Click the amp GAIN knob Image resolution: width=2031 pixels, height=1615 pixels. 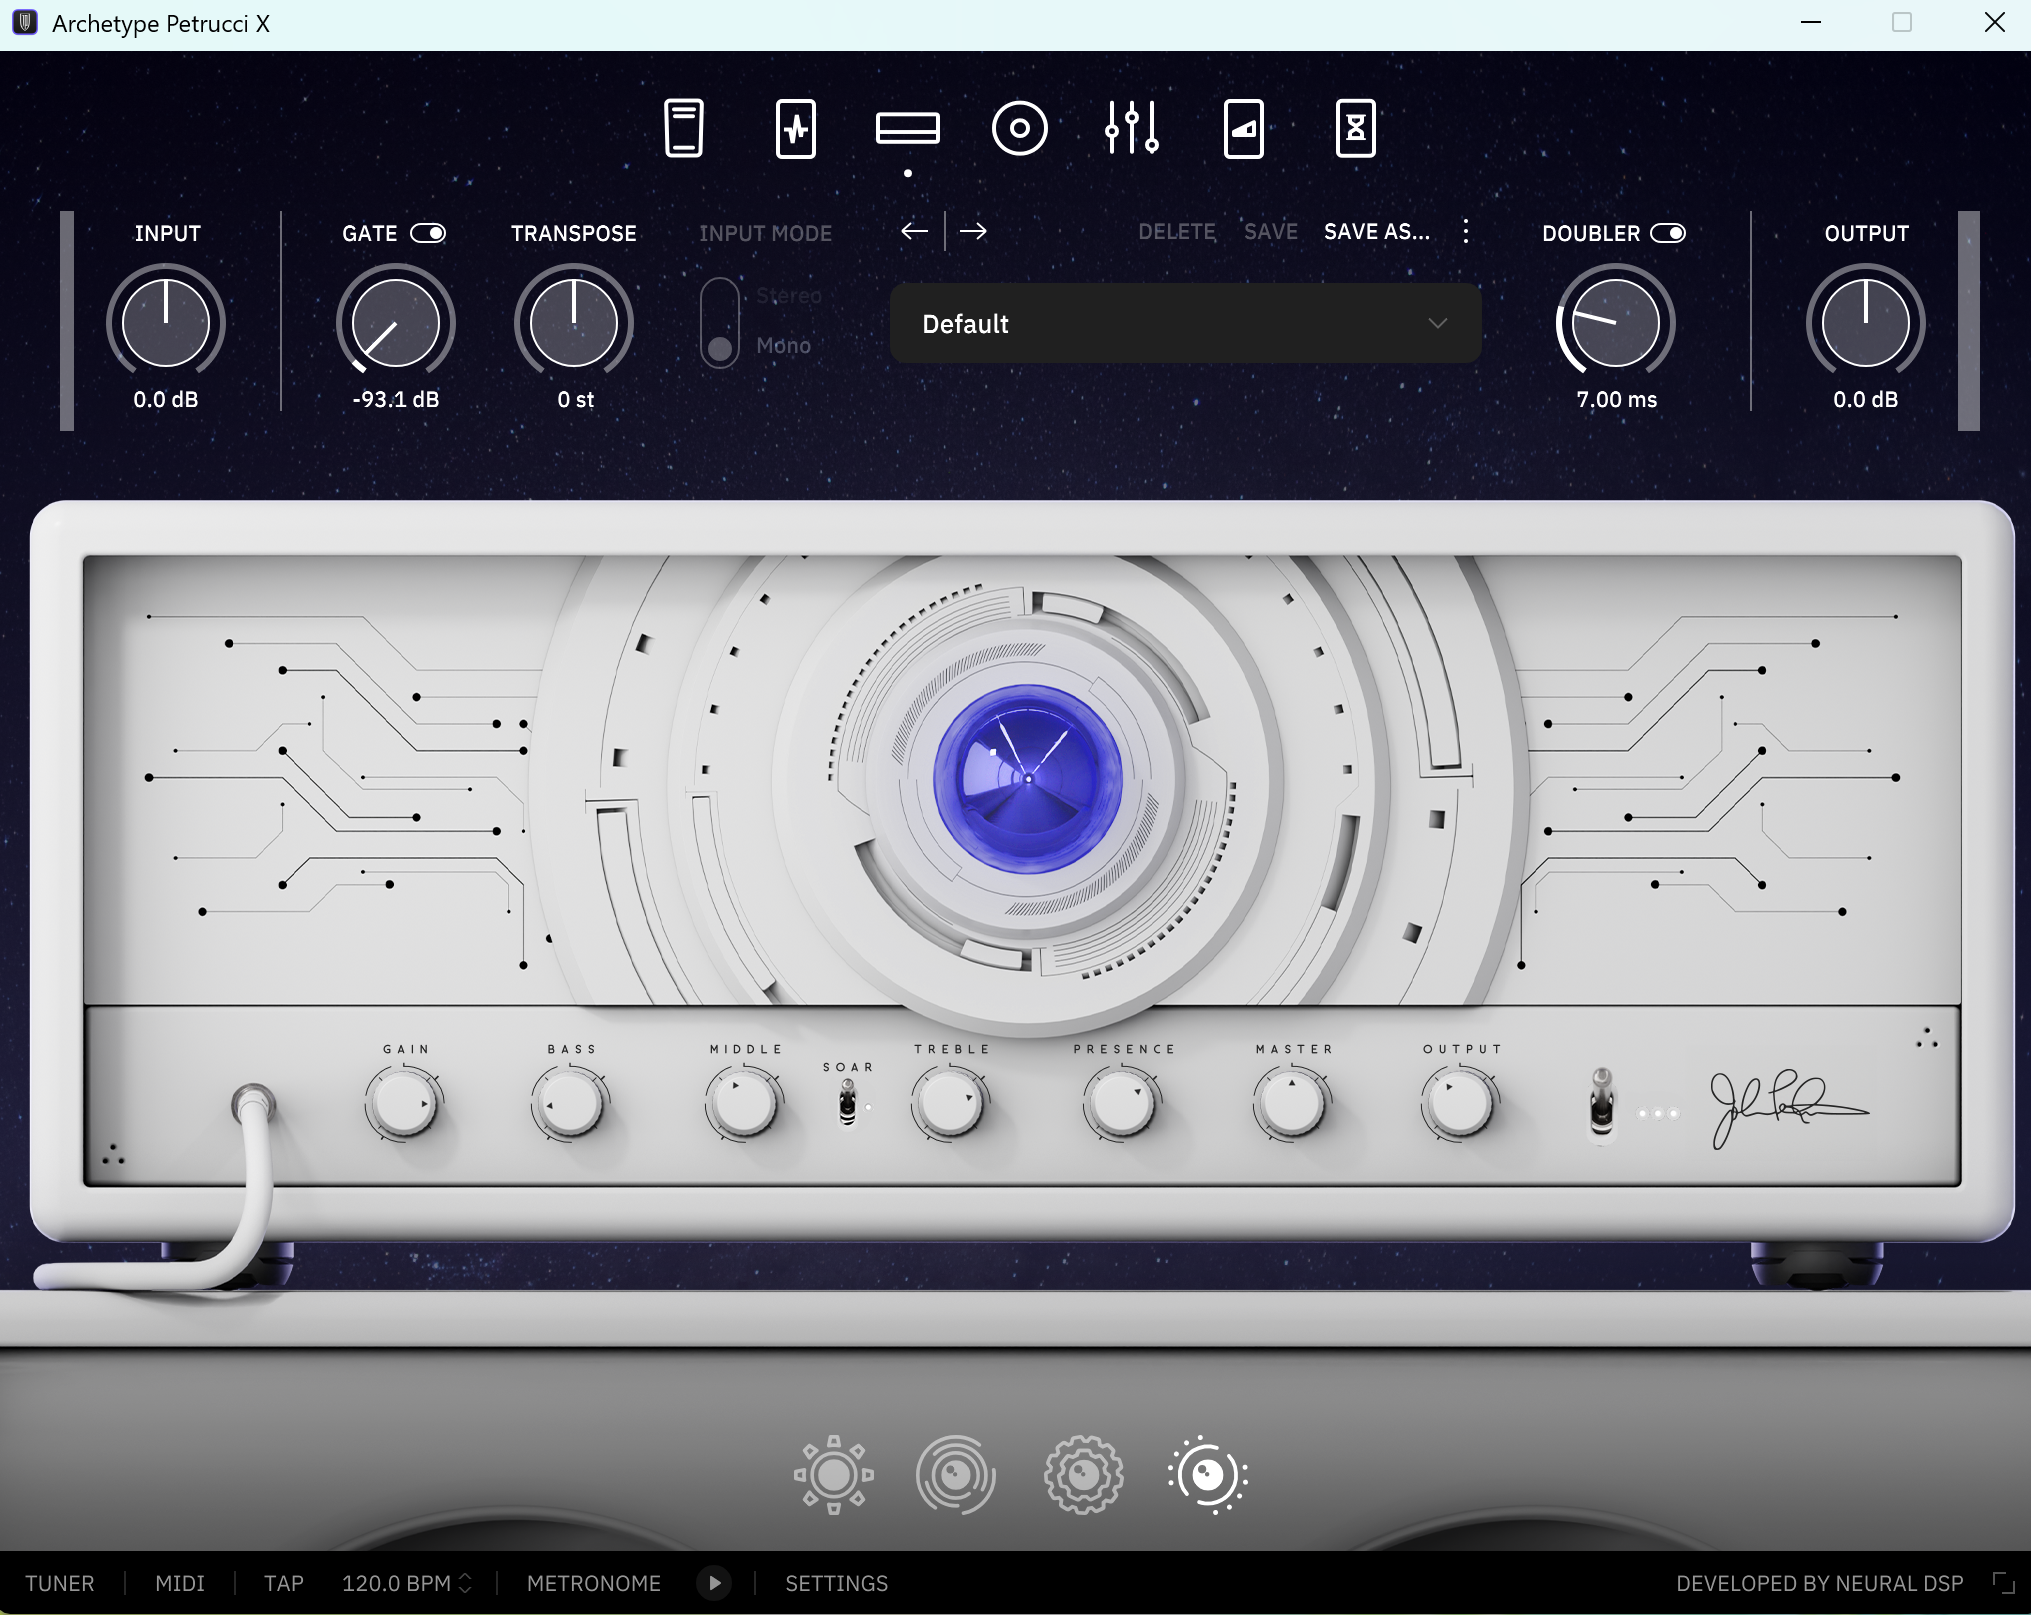coord(403,1104)
